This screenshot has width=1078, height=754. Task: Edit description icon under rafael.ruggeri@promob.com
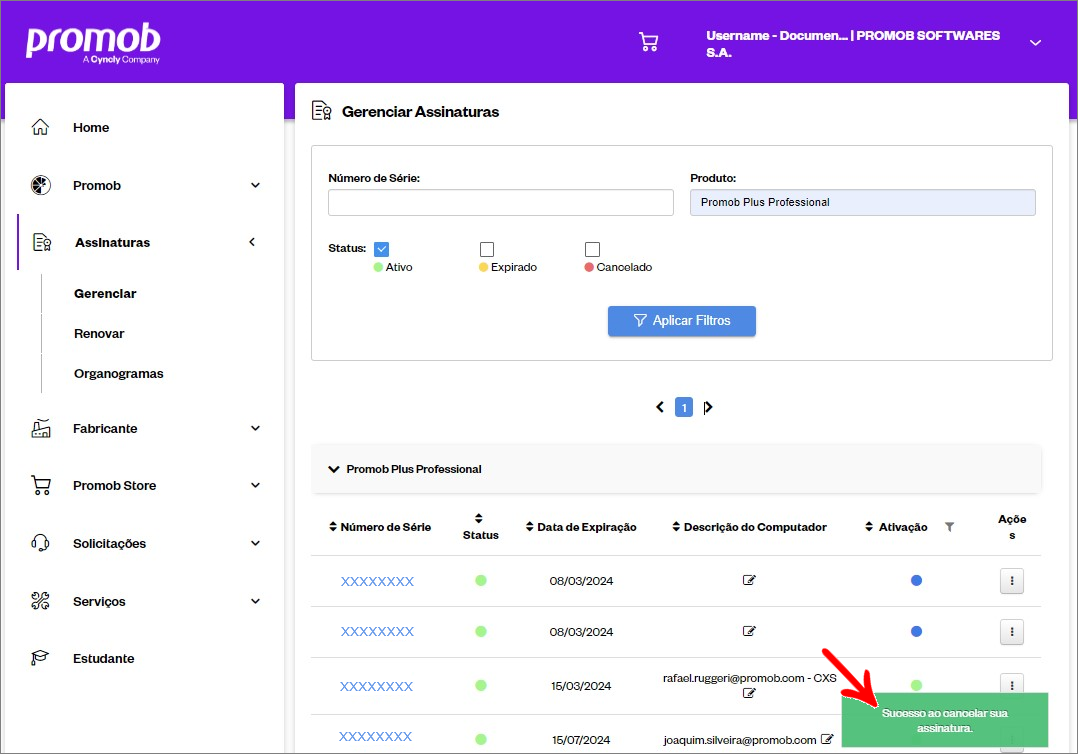[x=749, y=693]
